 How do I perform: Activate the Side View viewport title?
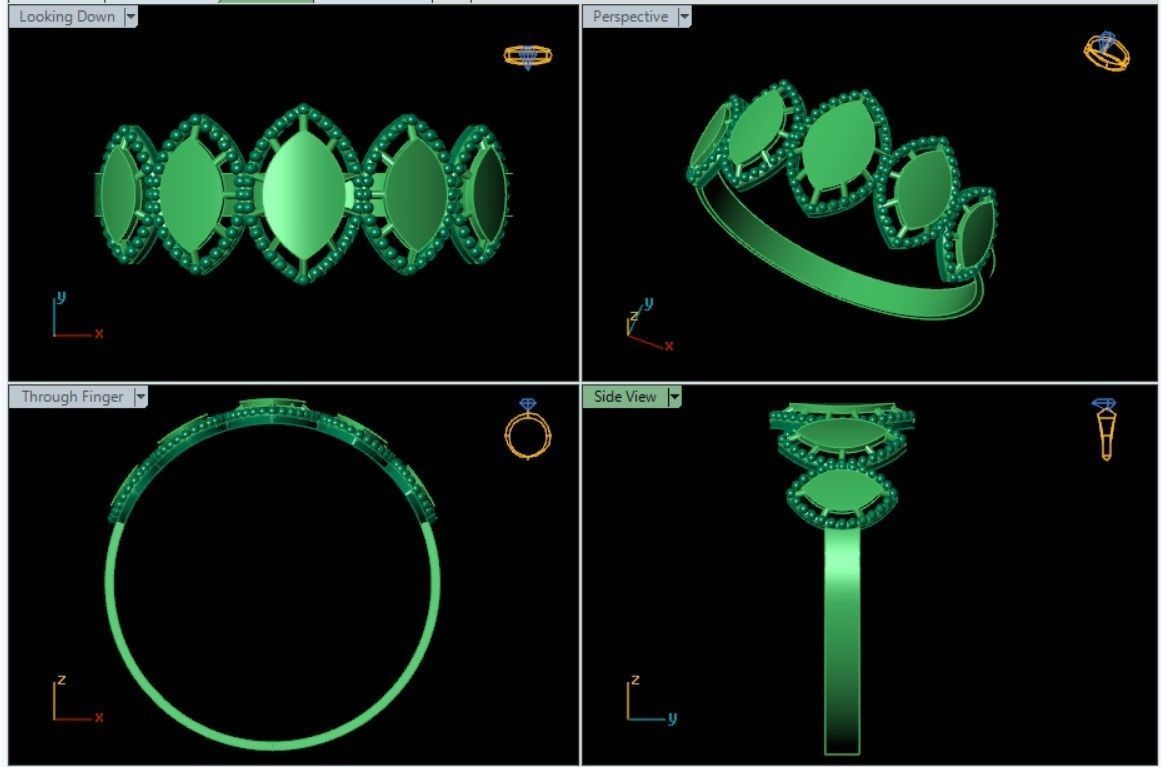(625, 396)
